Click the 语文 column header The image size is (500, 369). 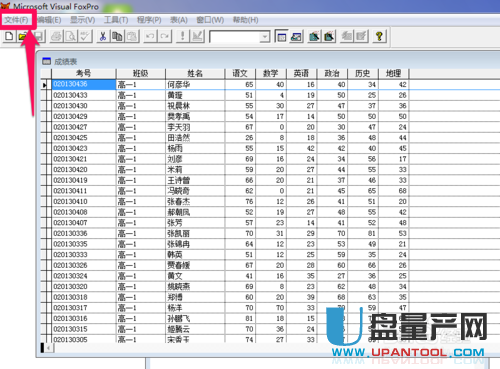[x=240, y=73]
